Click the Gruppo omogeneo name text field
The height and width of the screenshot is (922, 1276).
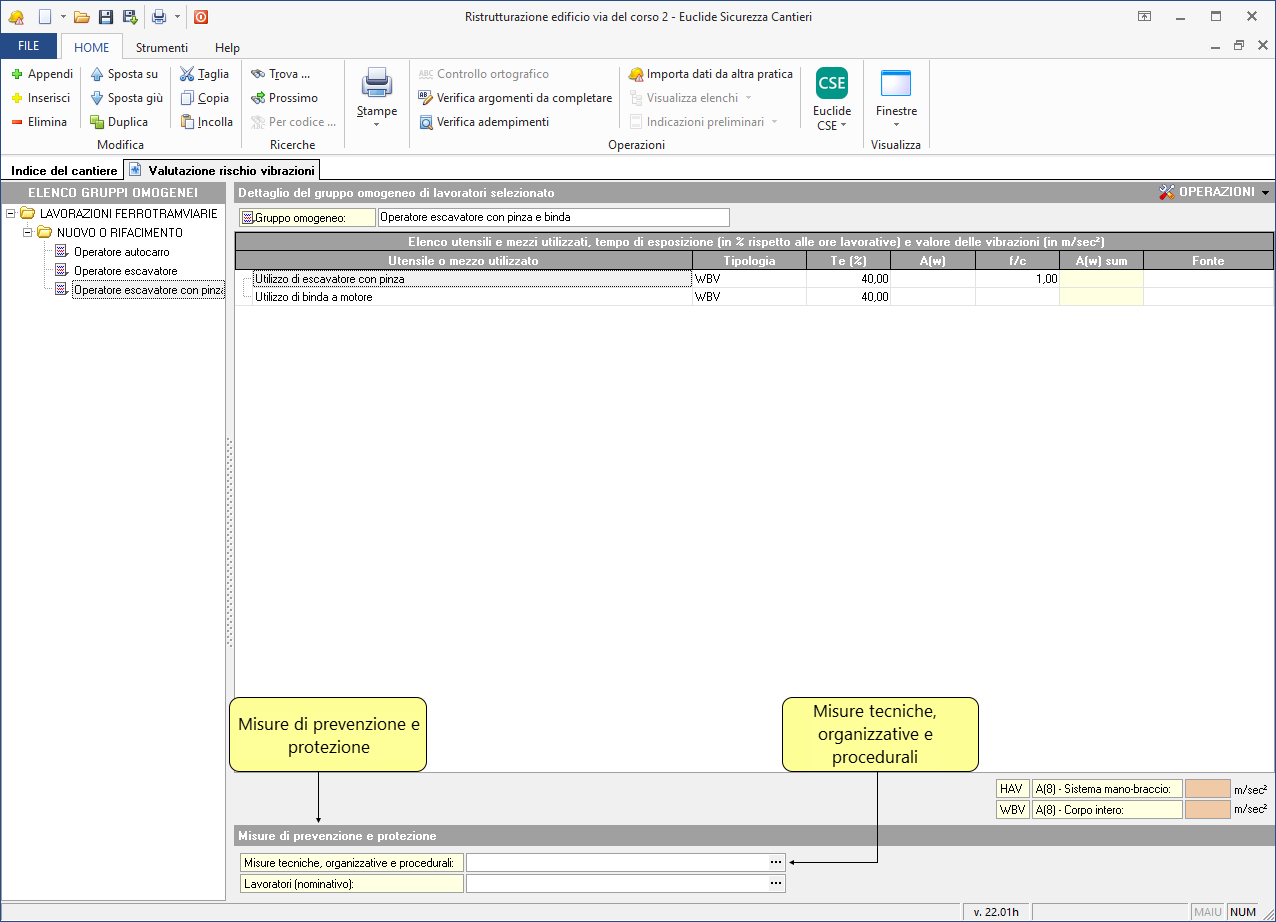tap(553, 217)
